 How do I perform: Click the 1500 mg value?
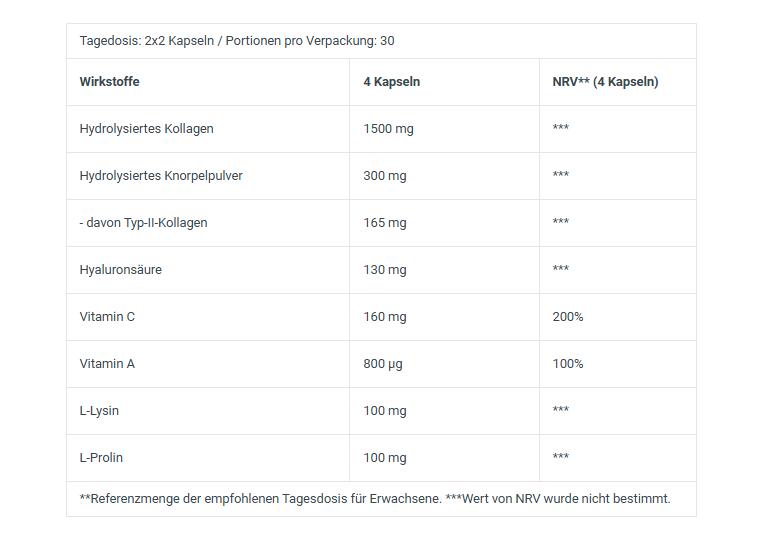pyautogui.click(x=388, y=129)
